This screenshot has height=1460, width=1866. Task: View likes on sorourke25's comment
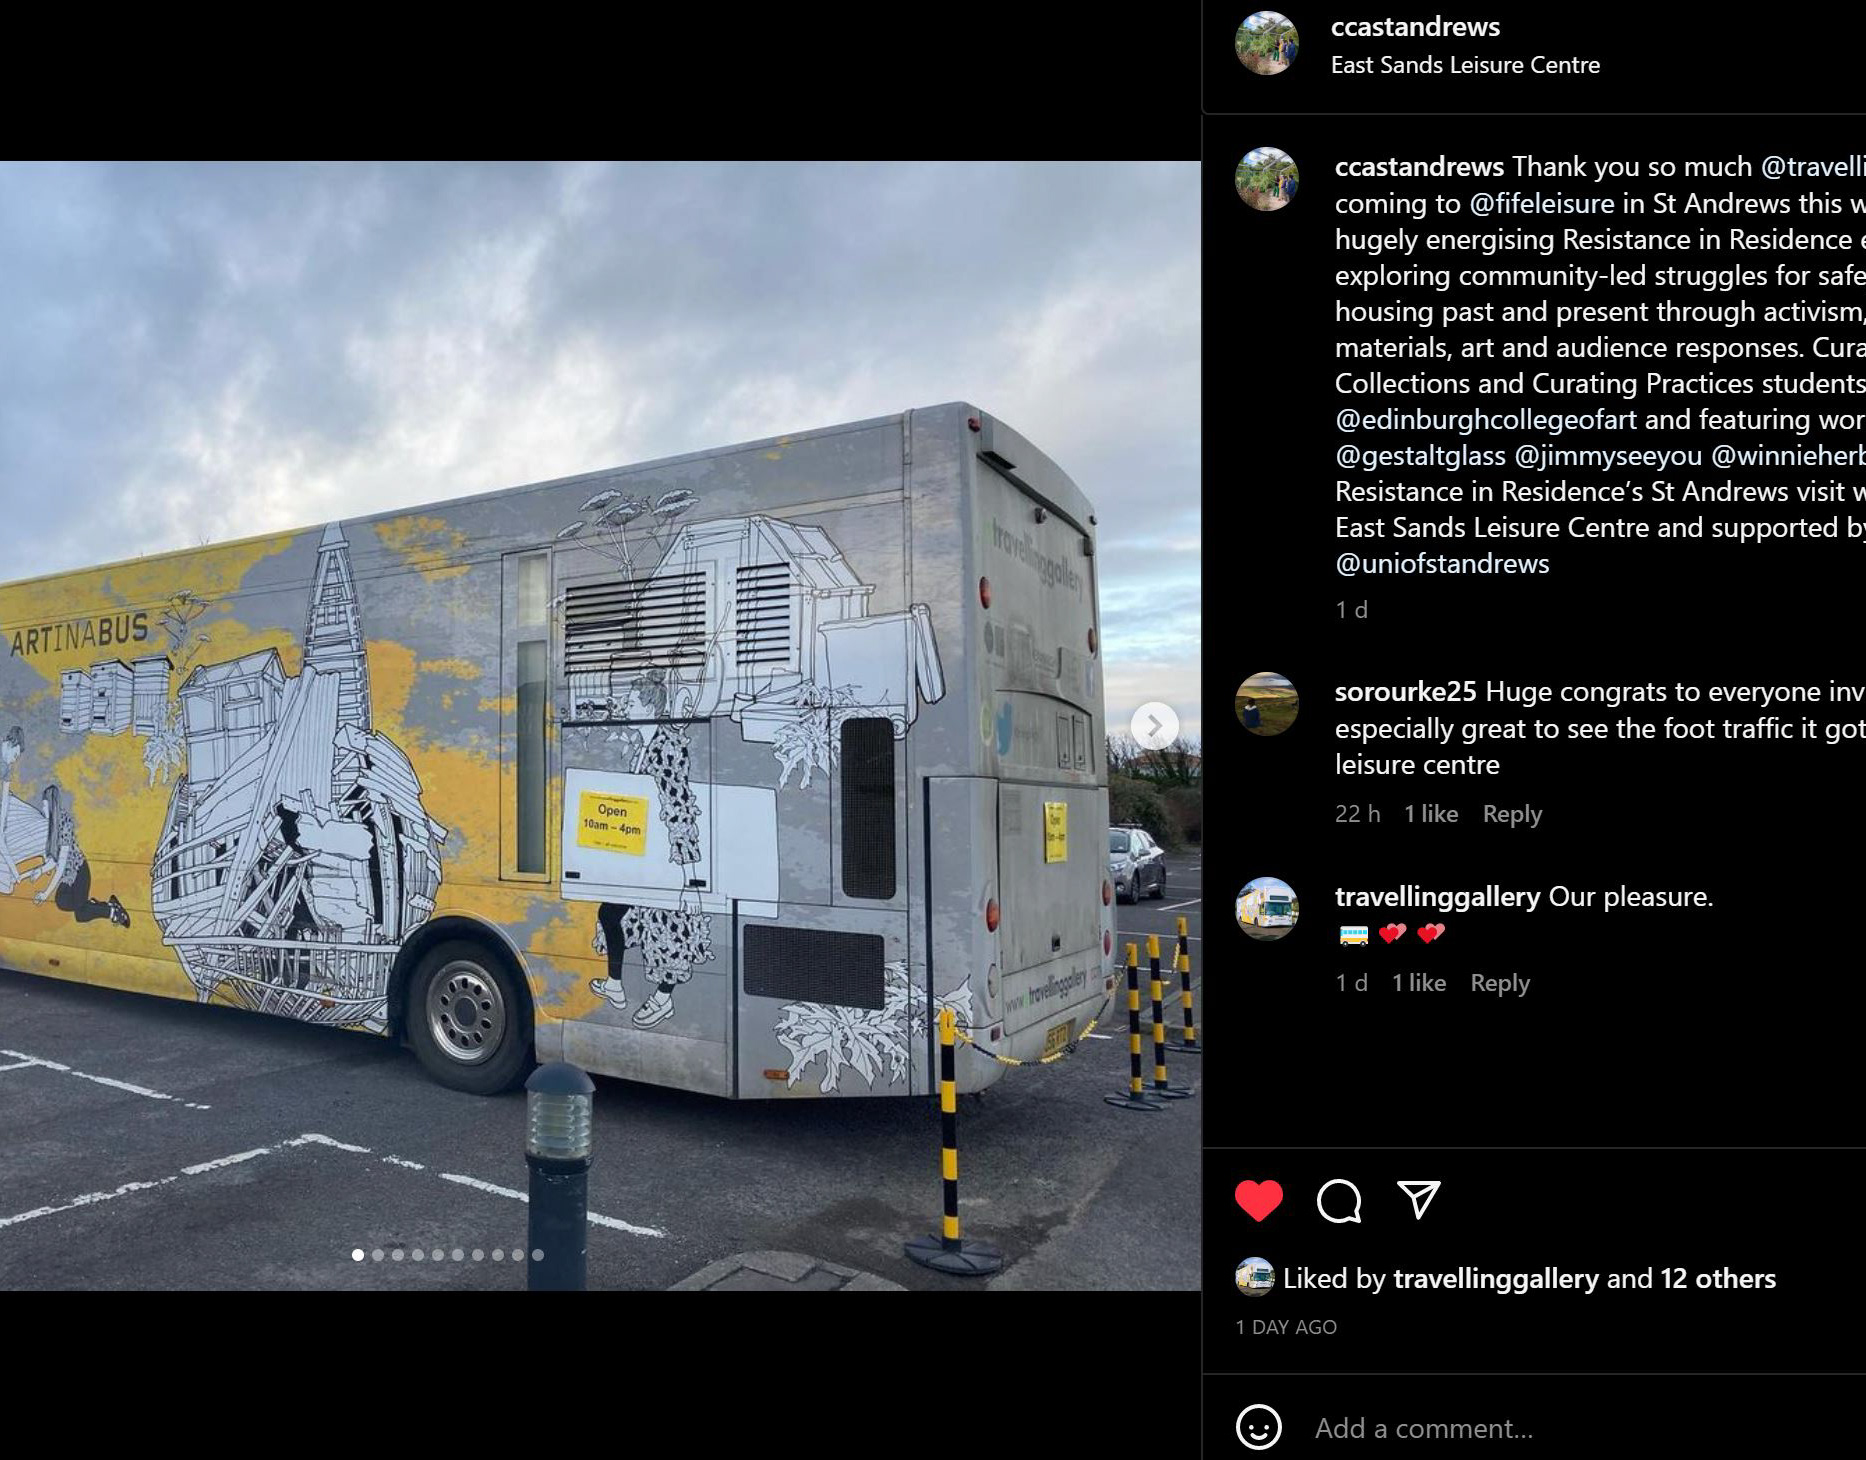coord(1431,814)
